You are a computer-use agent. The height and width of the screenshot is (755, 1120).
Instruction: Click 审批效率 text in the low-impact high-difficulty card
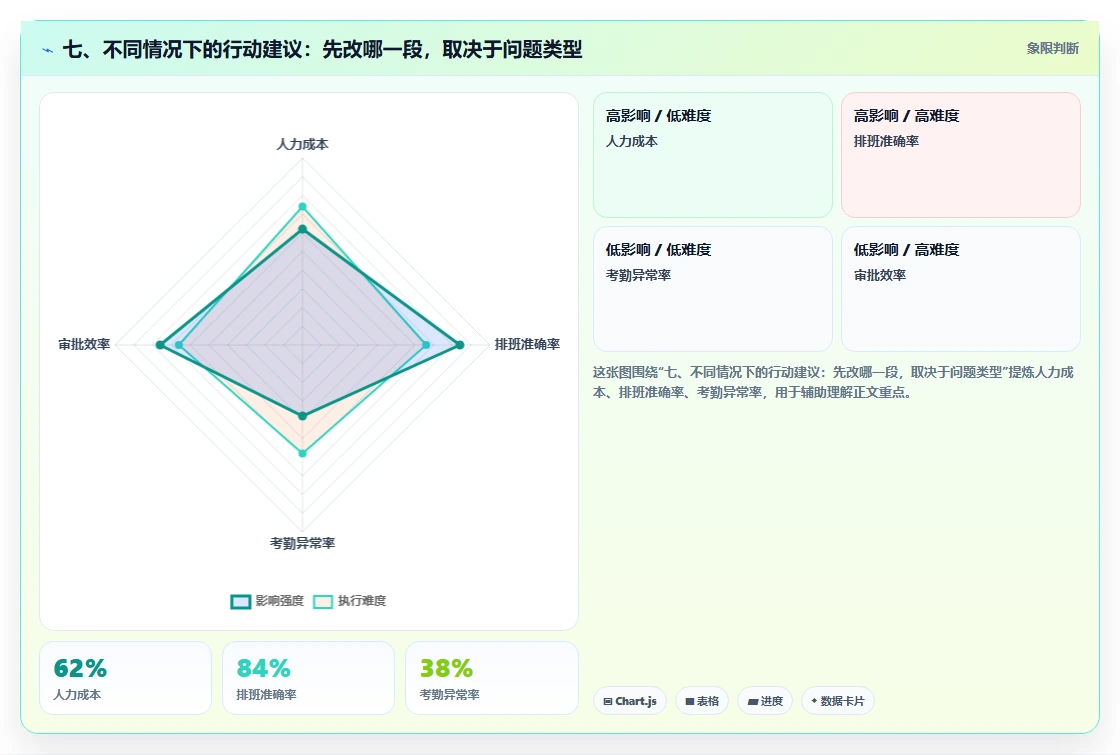(x=880, y=275)
